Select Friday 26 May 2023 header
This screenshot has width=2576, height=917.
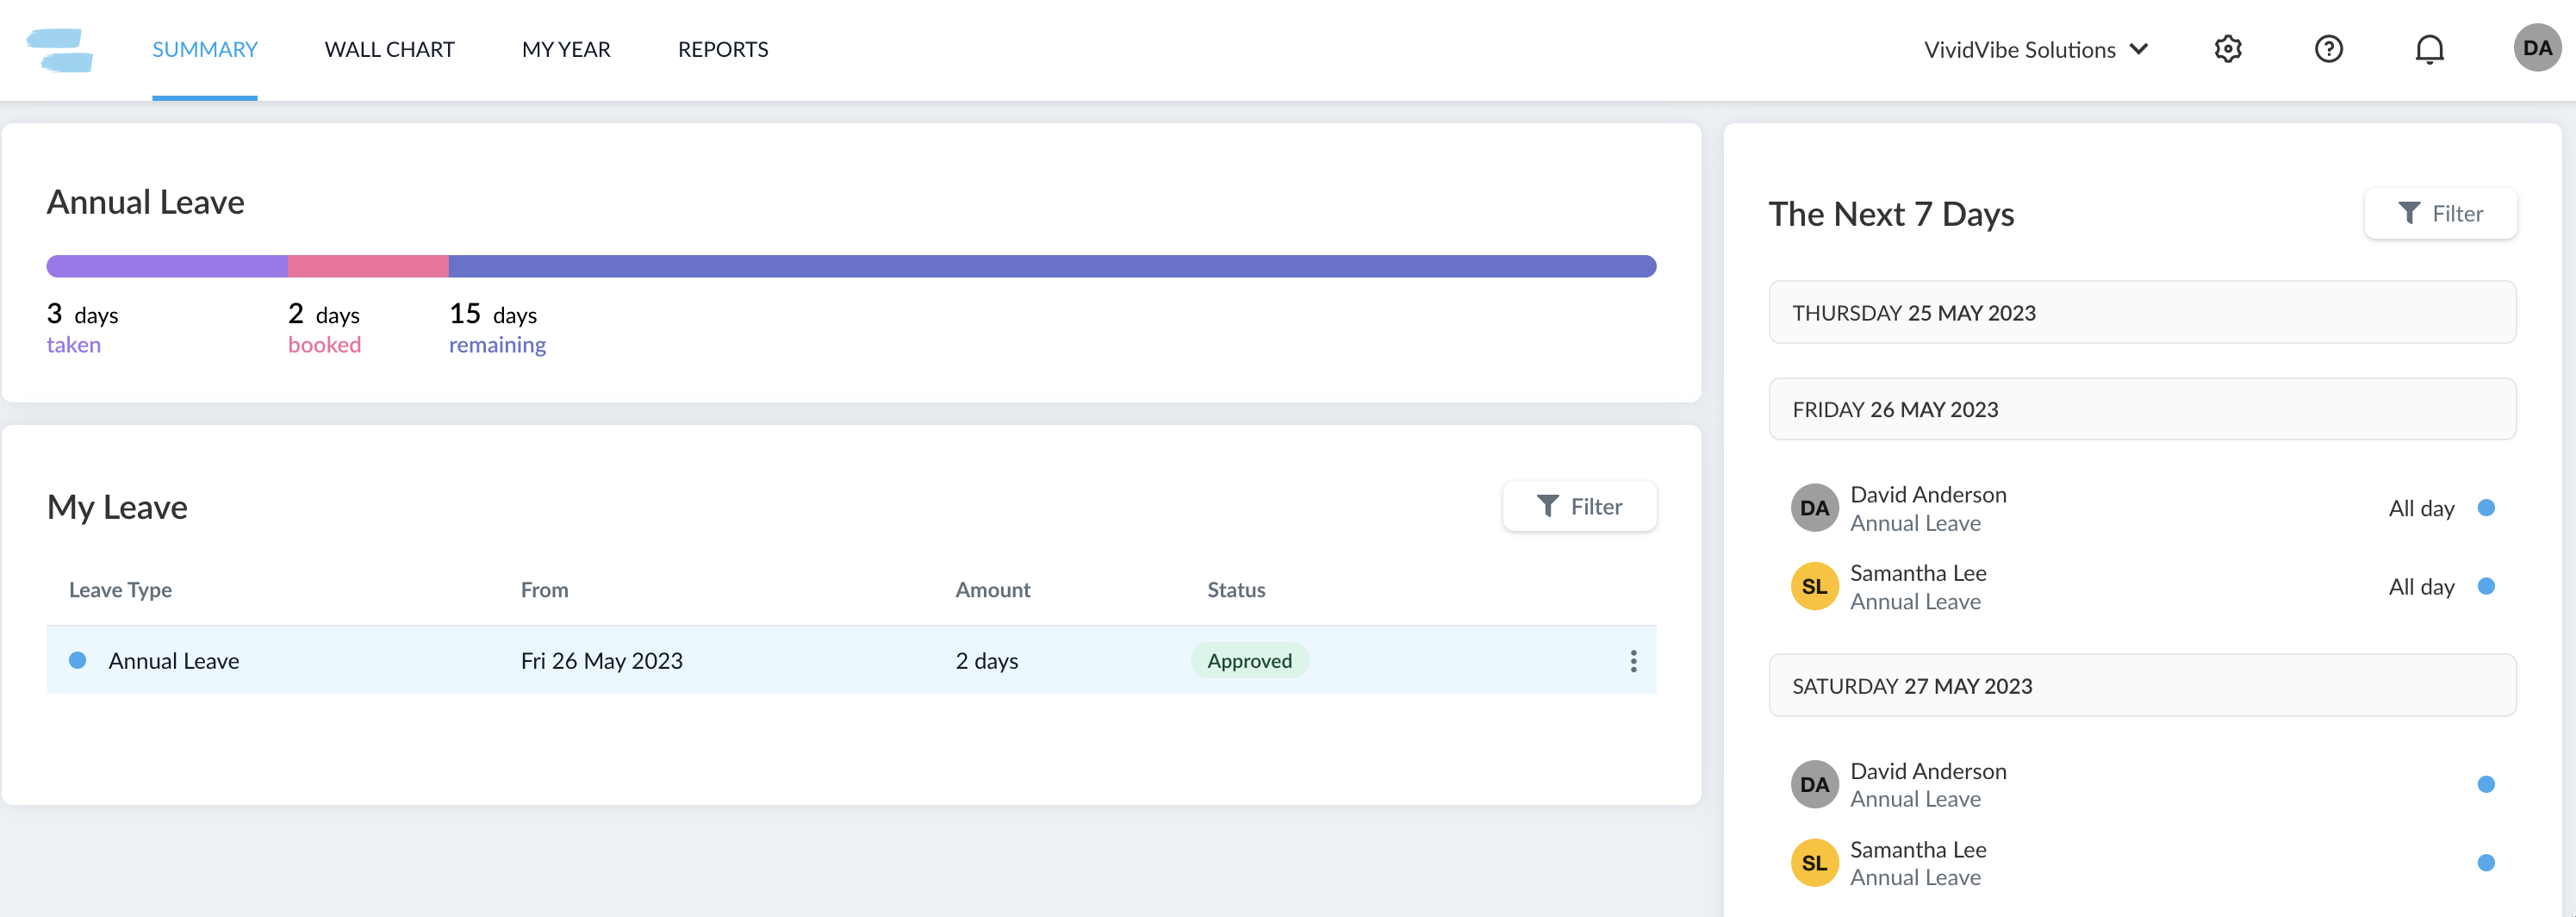click(2142, 410)
